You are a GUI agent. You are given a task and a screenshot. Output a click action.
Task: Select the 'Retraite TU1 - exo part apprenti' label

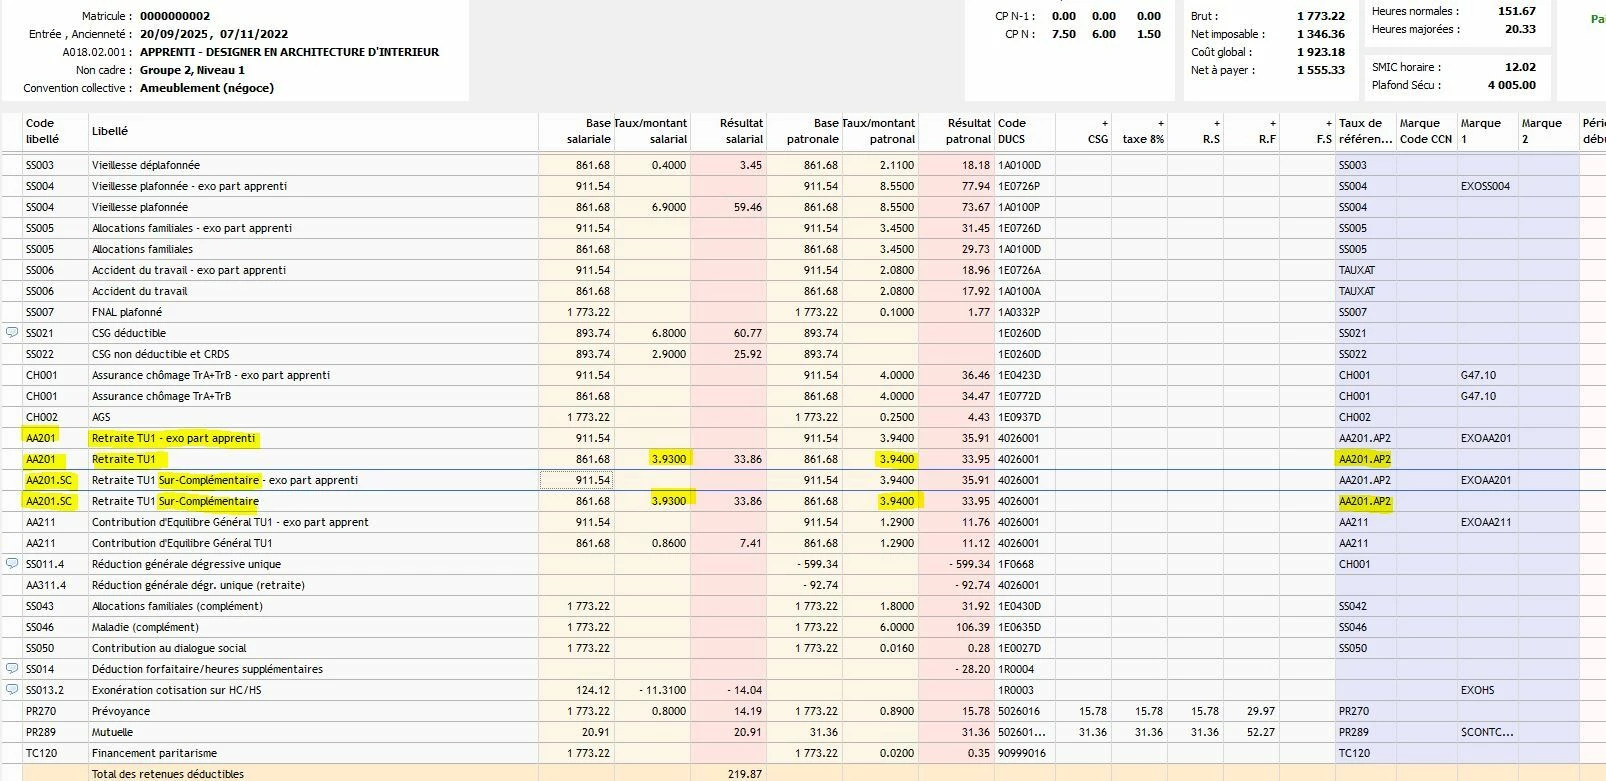[x=174, y=438]
